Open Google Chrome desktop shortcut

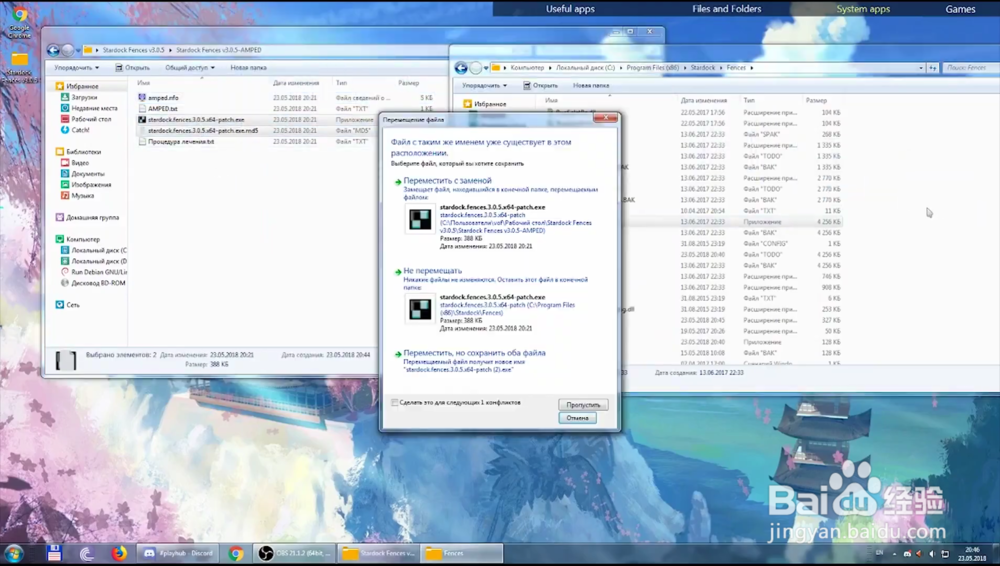pos(19,21)
